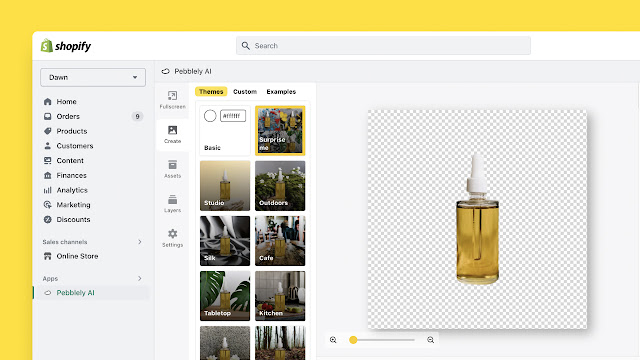Open Pebblely Settings

click(x=172, y=238)
